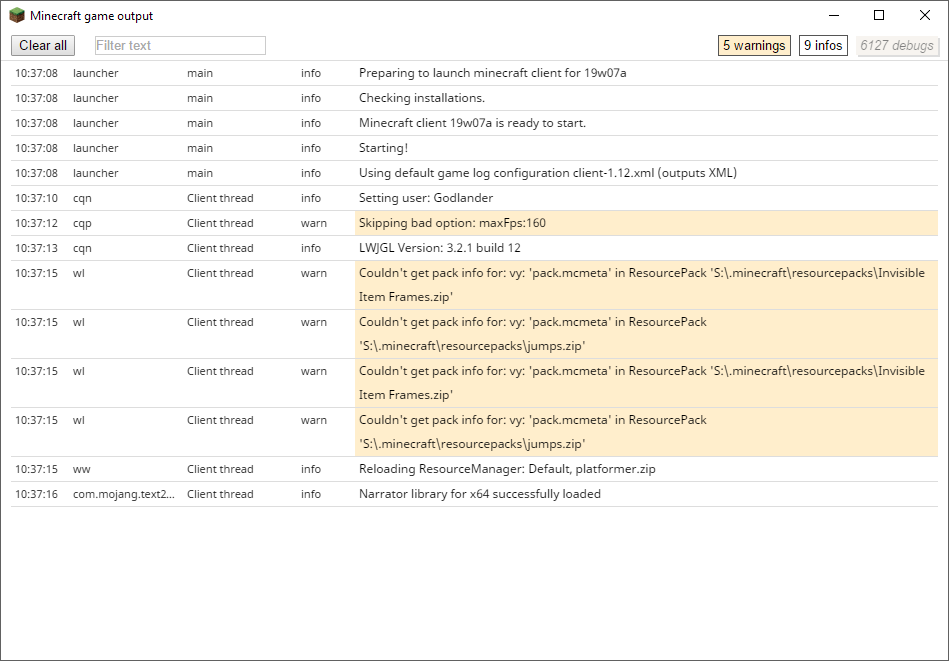Select the 'Setting user: Godlander' log entry

(425, 198)
